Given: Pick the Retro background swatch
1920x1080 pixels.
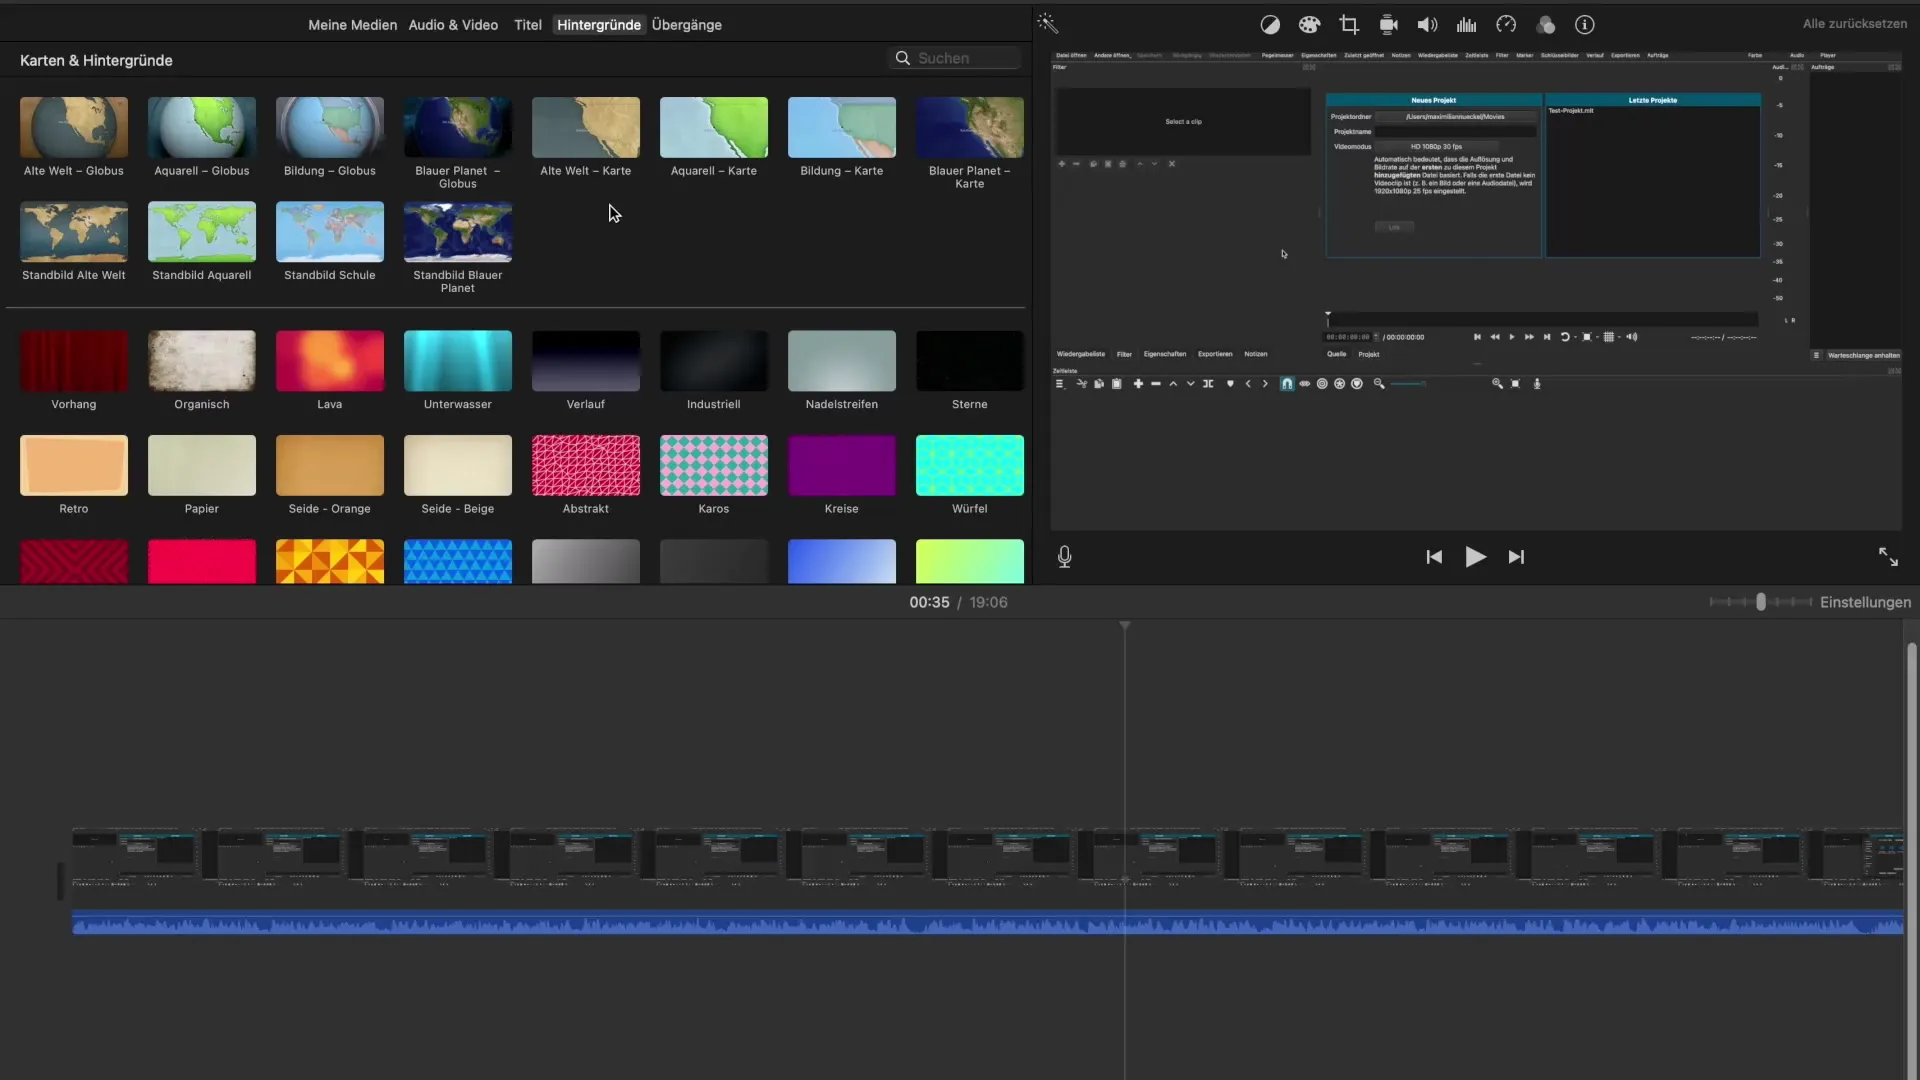Looking at the screenshot, I should (74, 465).
